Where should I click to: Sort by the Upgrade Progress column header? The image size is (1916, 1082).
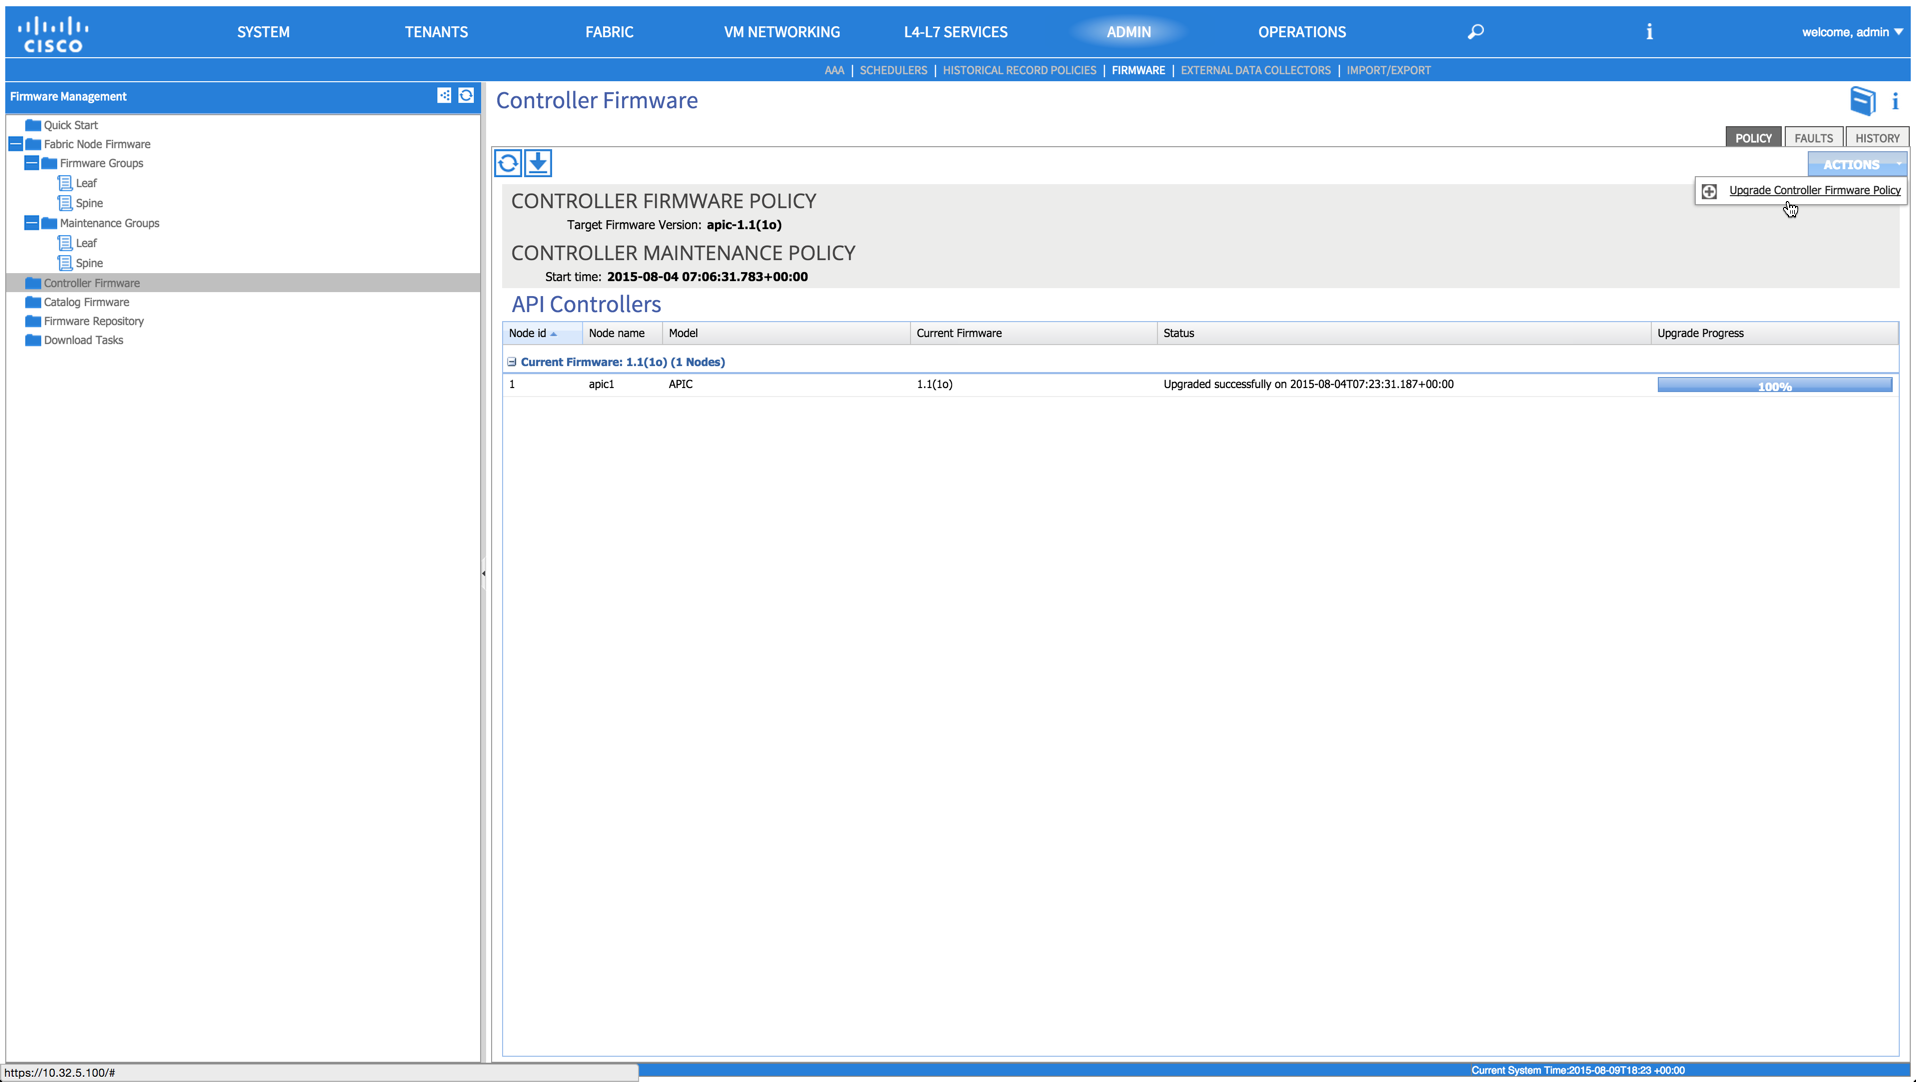[1774, 333]
